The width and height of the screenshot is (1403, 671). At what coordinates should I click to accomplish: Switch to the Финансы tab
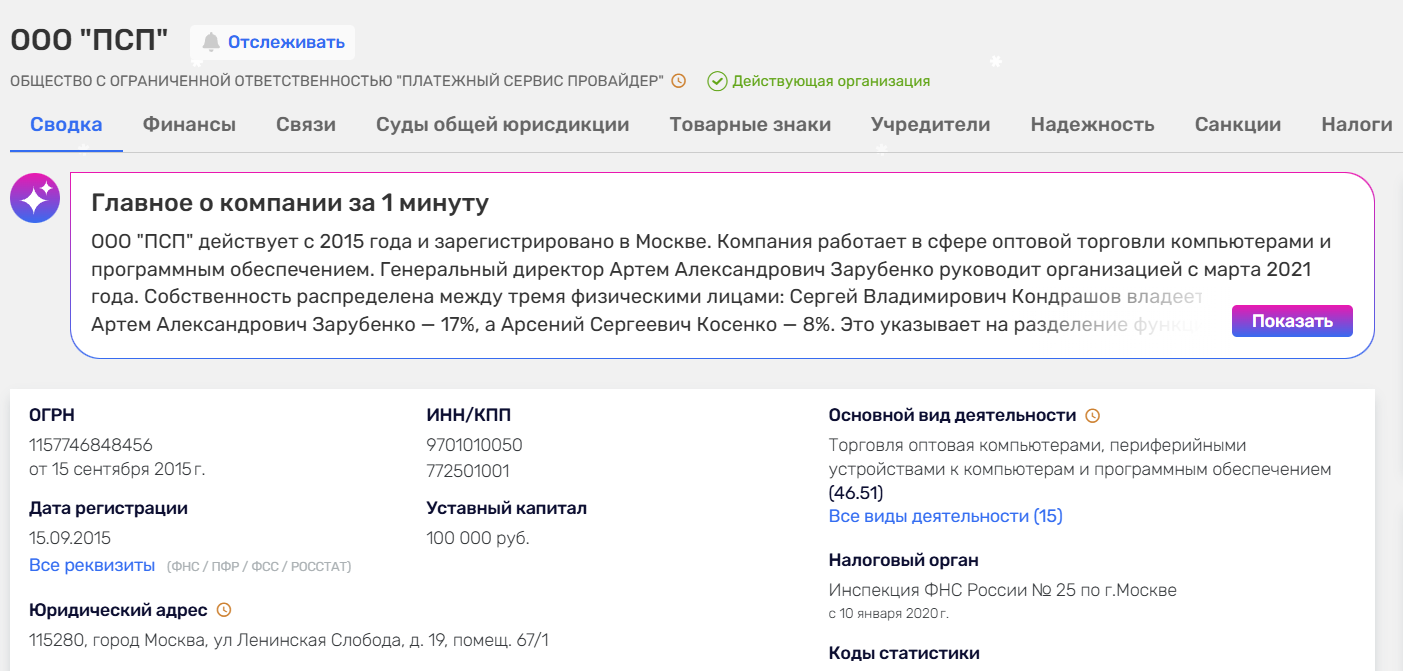pyautogui.click(x=189, y=125)
